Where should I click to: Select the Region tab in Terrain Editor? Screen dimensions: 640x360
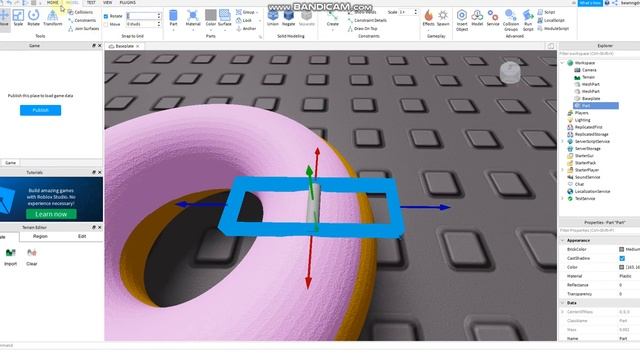pyautogui.click(x=40, y=237)
